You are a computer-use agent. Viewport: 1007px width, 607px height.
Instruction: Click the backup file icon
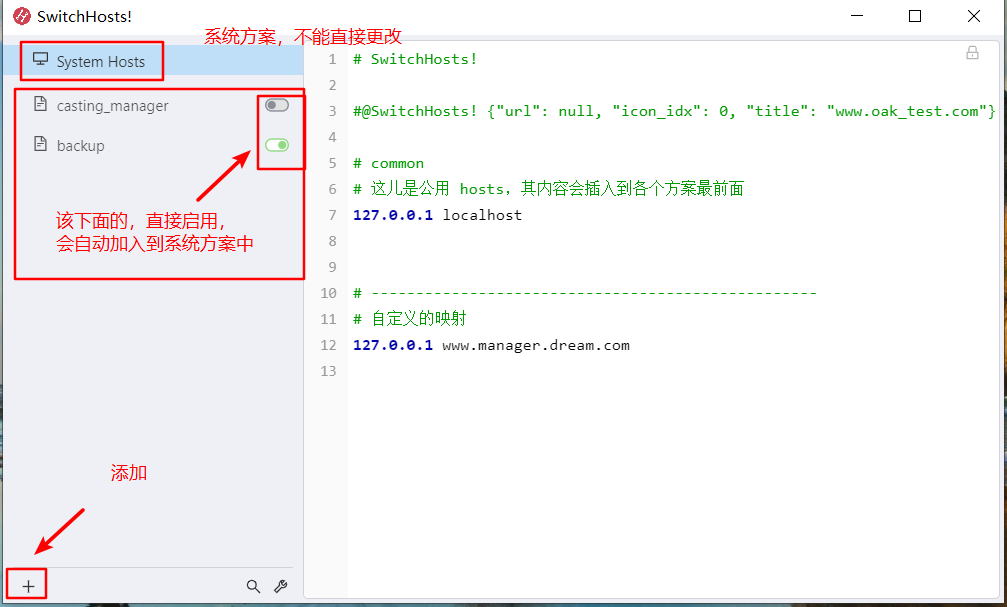(40, 144)
